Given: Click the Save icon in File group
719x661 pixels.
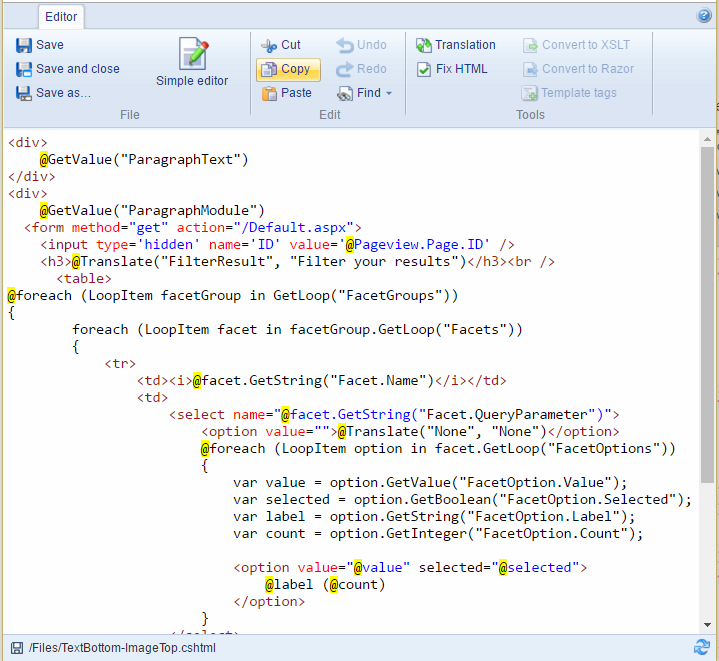Looking at the screenshot, I should coord(24,45).
